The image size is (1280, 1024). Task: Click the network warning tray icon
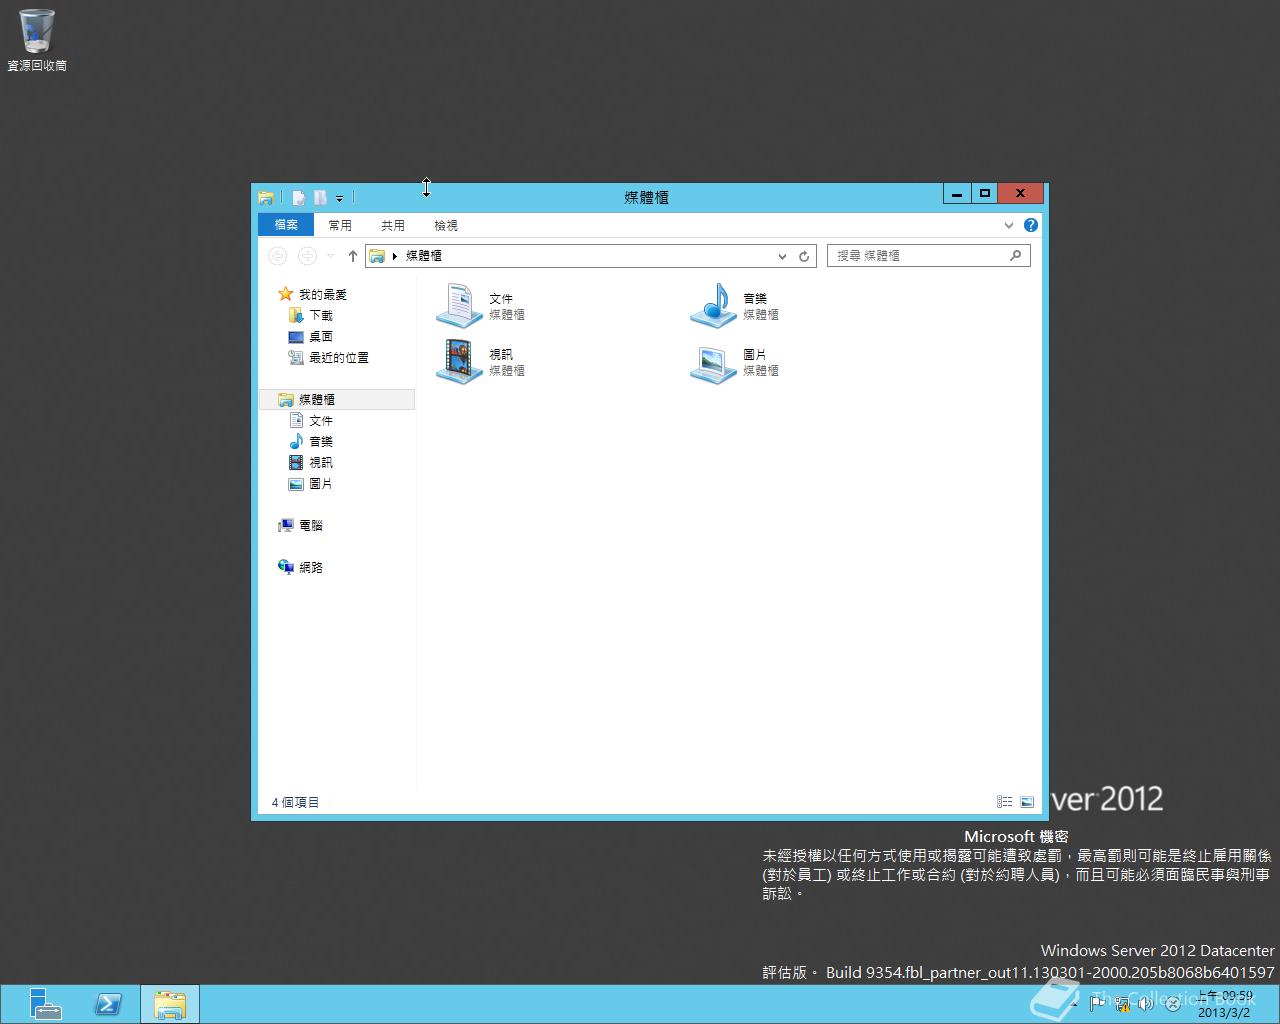tap(1123, 1004)
